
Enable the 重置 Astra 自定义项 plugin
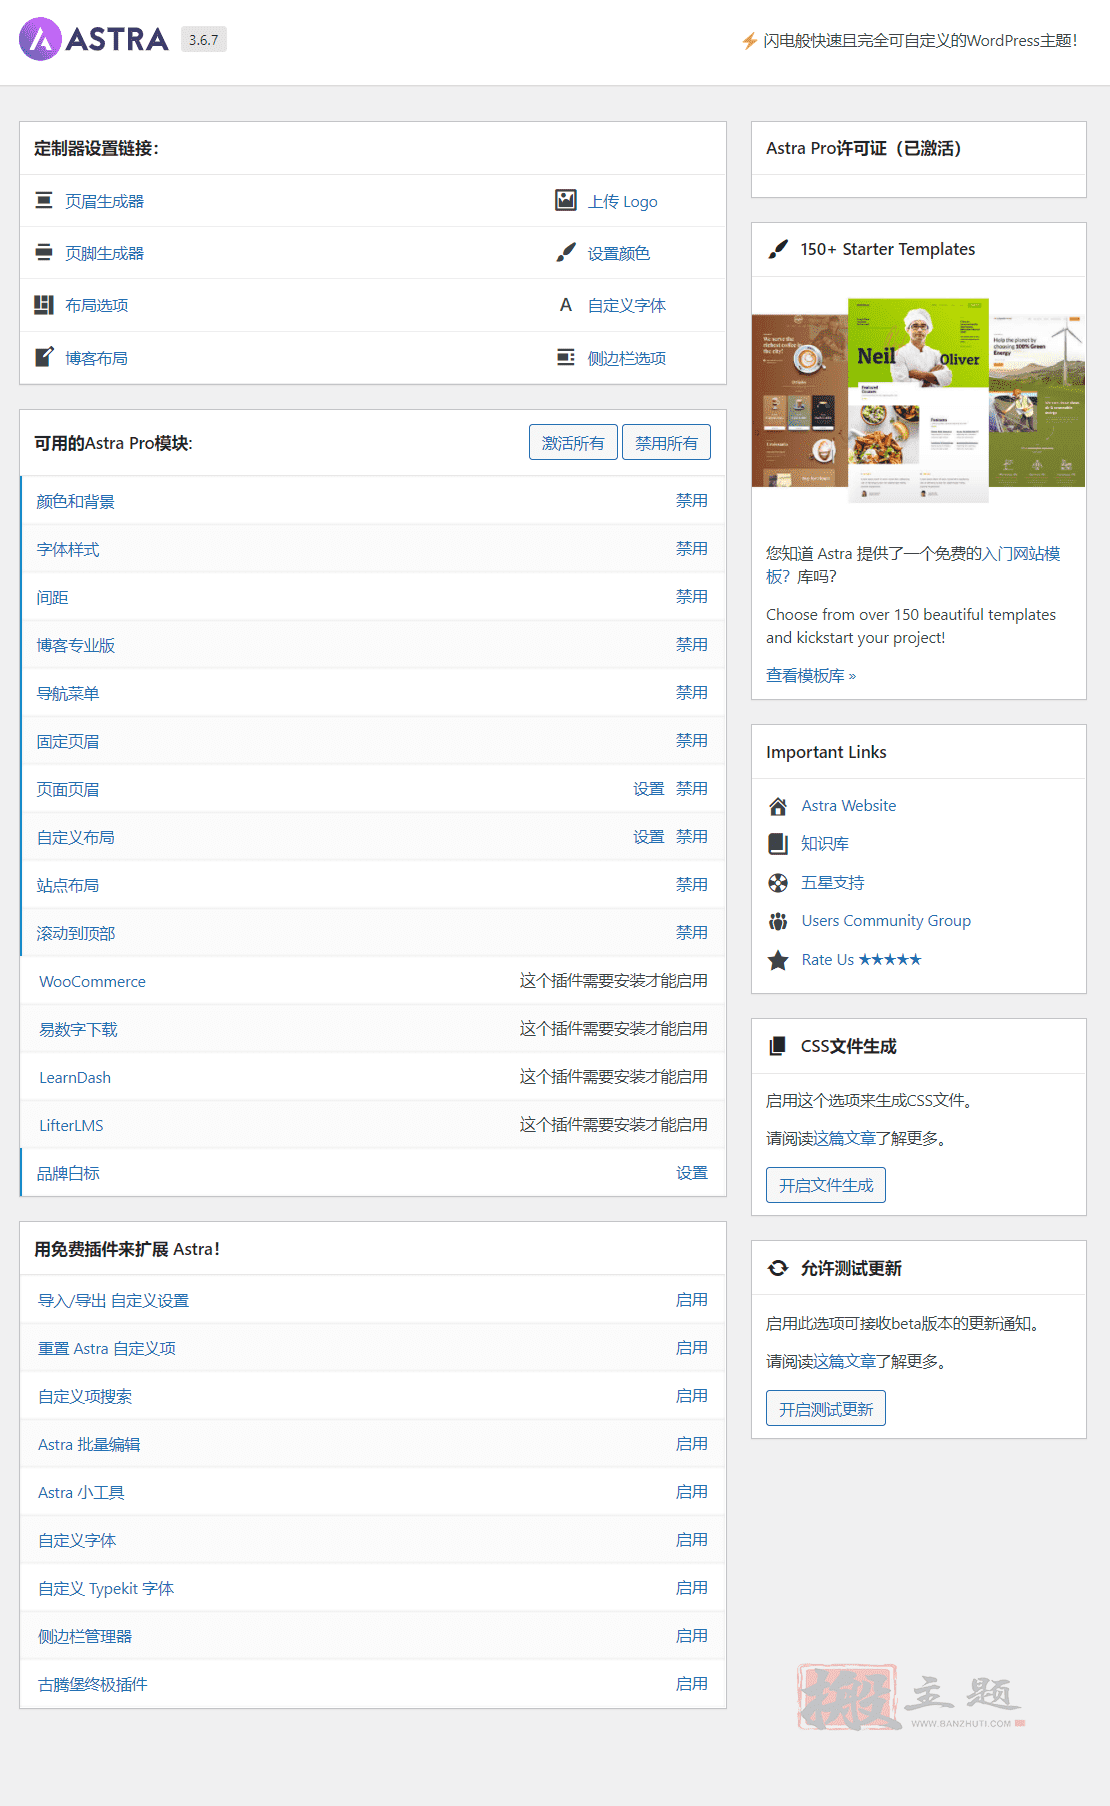point(692,1347)
